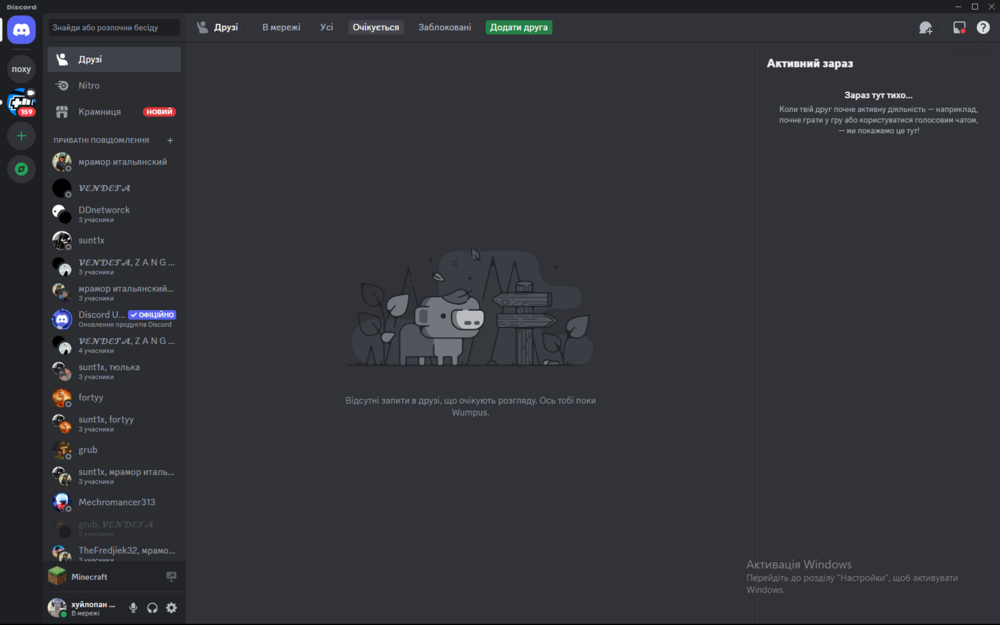Create a new private message plus icon

click(x=170, y=140)
